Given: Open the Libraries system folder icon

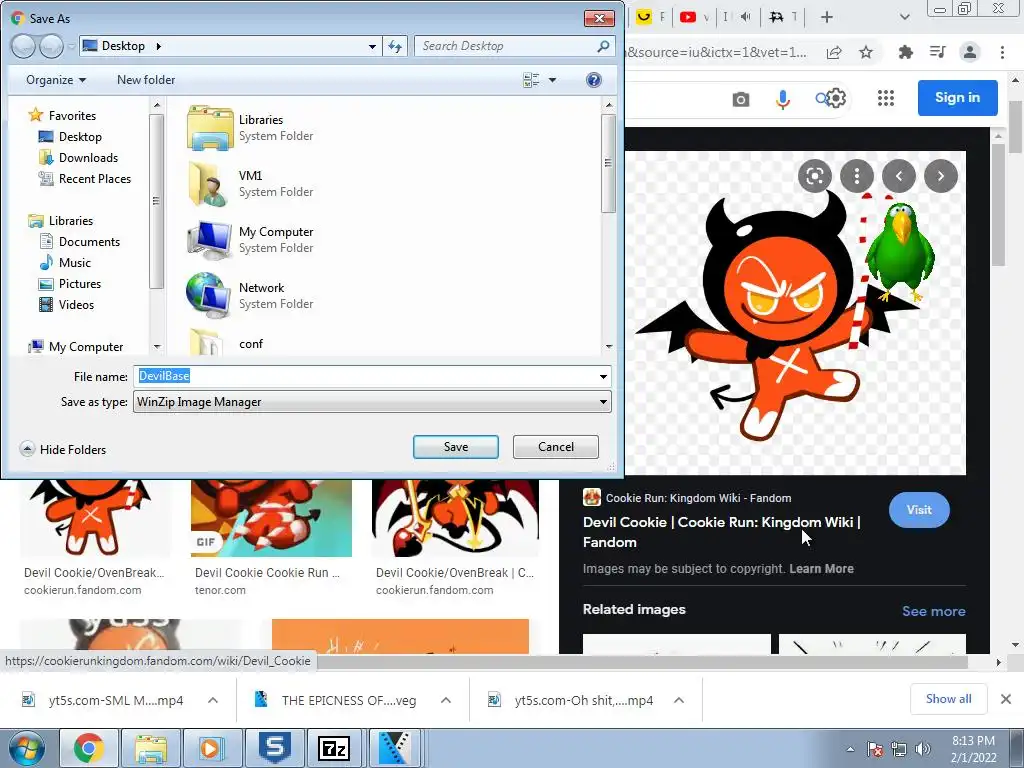Looking at the screenshot, I should (210, 128).
